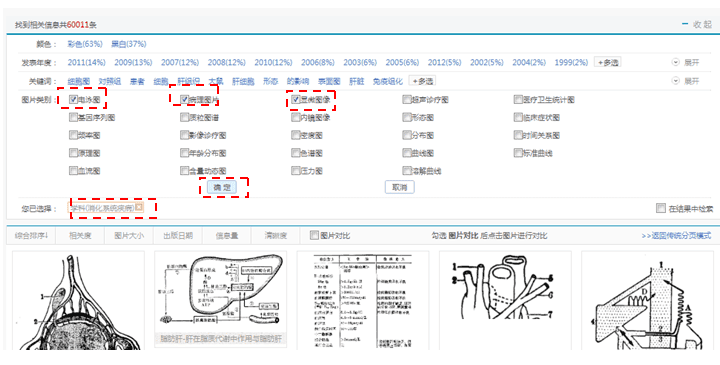This screenshot has height=365, width=720.
Task: Sort results by 综合排序
Action: click(32, 236)
